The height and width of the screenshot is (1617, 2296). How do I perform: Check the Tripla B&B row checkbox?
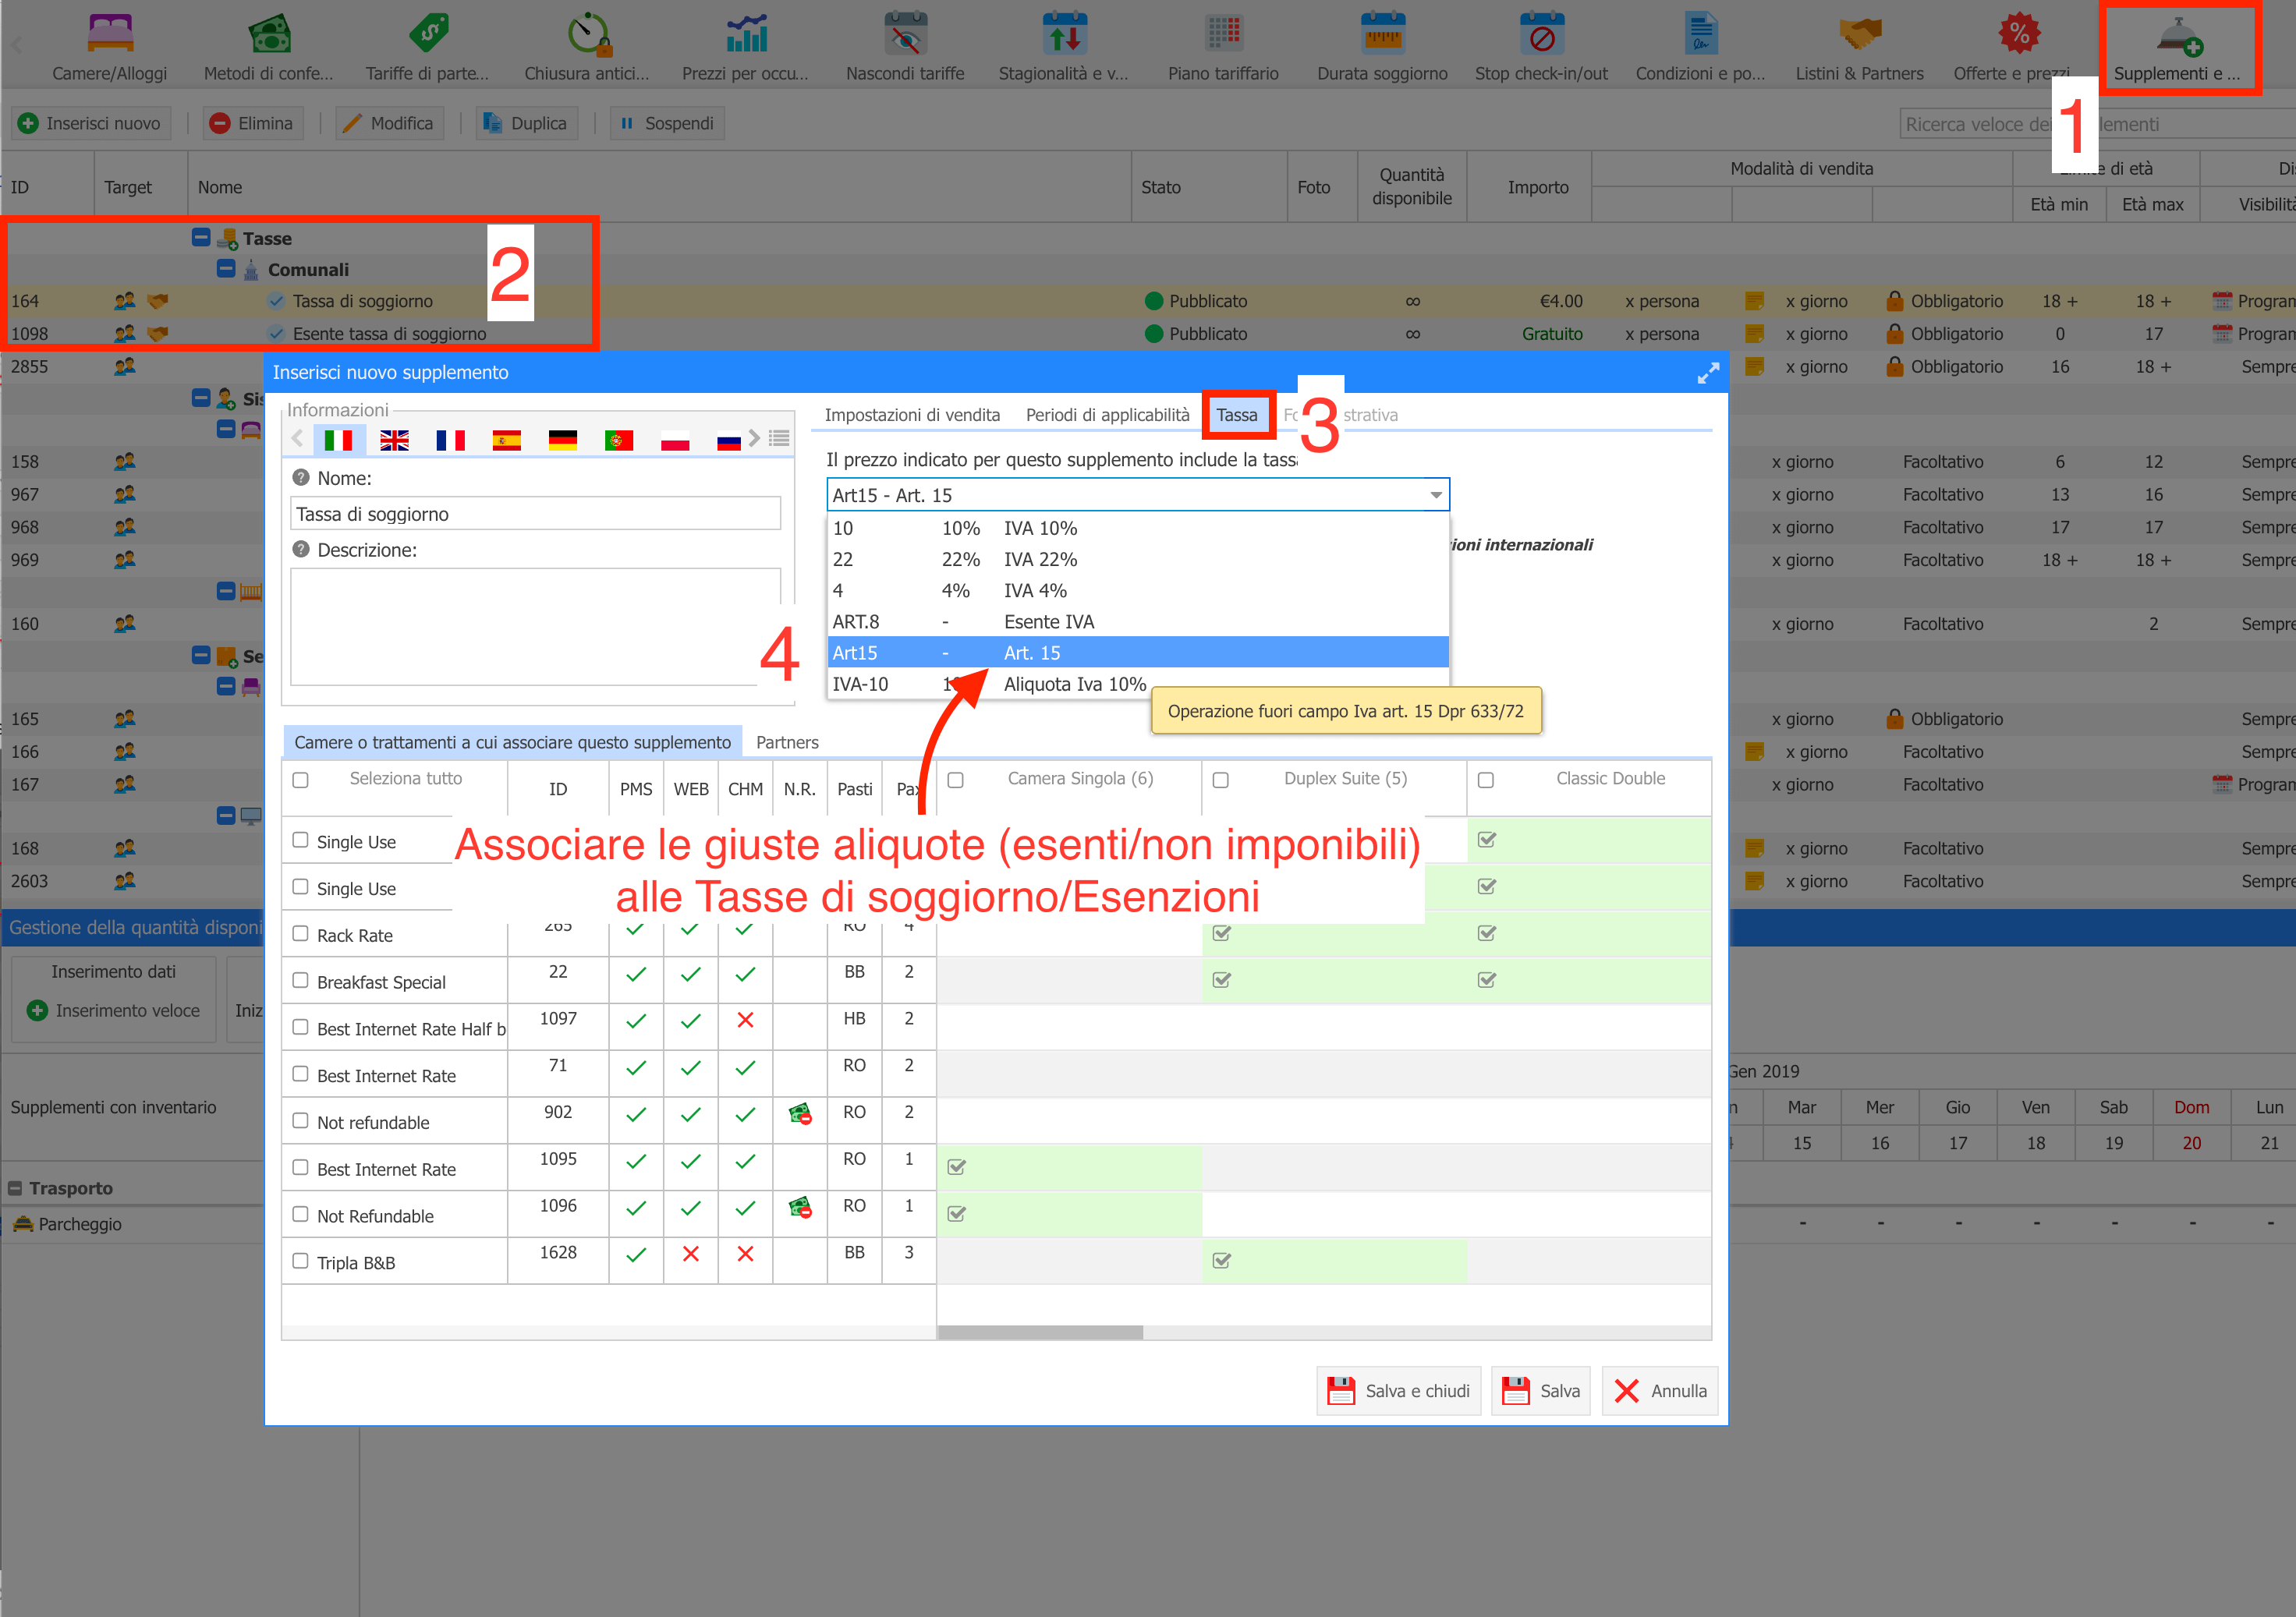tap(300, 1260)
